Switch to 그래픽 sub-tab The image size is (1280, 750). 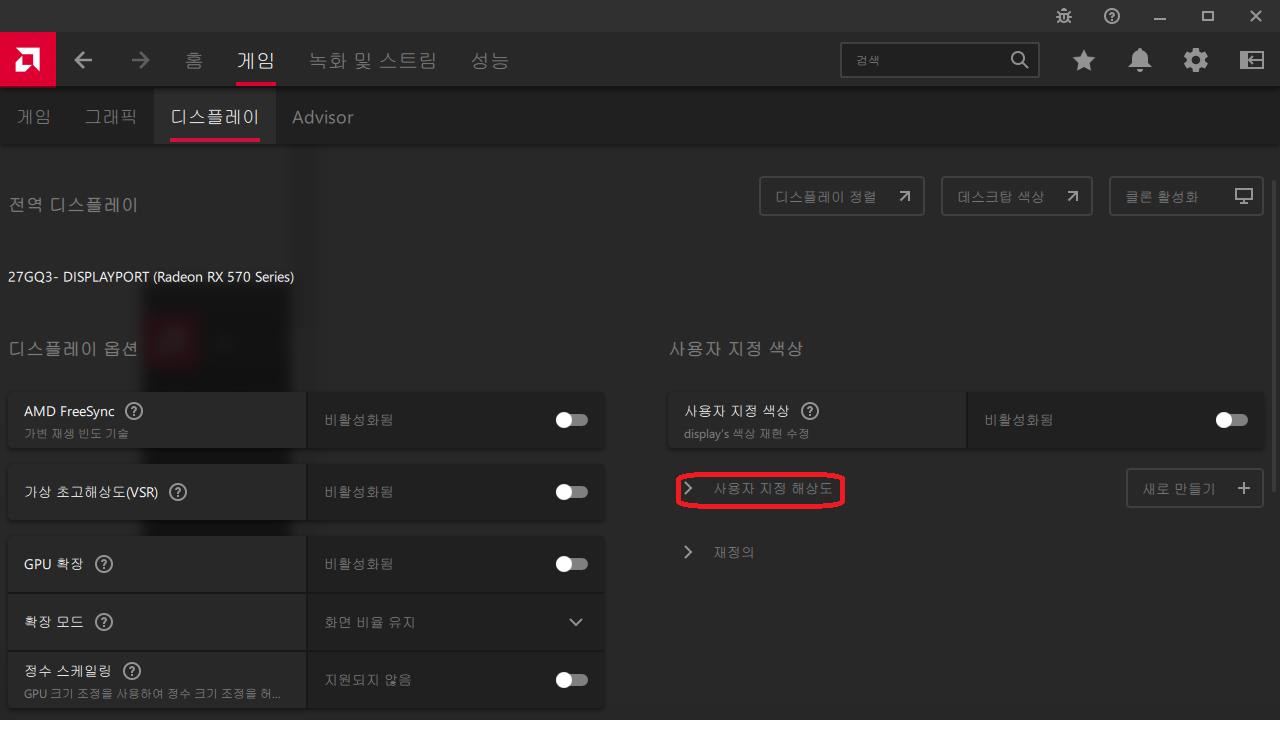pyautogui.click(x=111, y=117)
